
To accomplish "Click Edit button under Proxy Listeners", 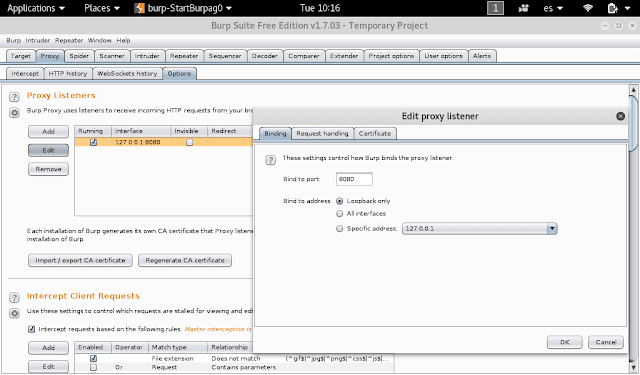I will click(x=48, y=150).
